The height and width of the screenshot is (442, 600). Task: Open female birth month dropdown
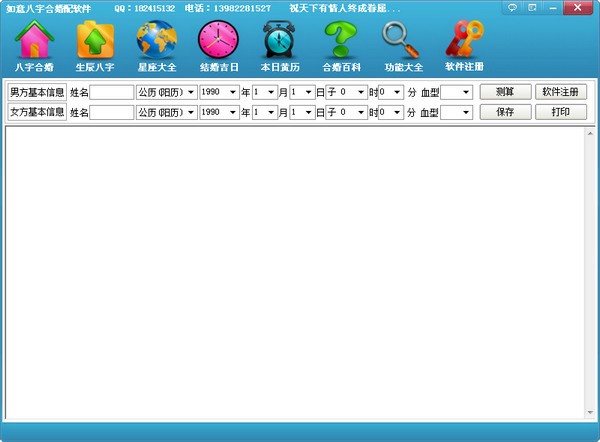click(x=265, y=113)
